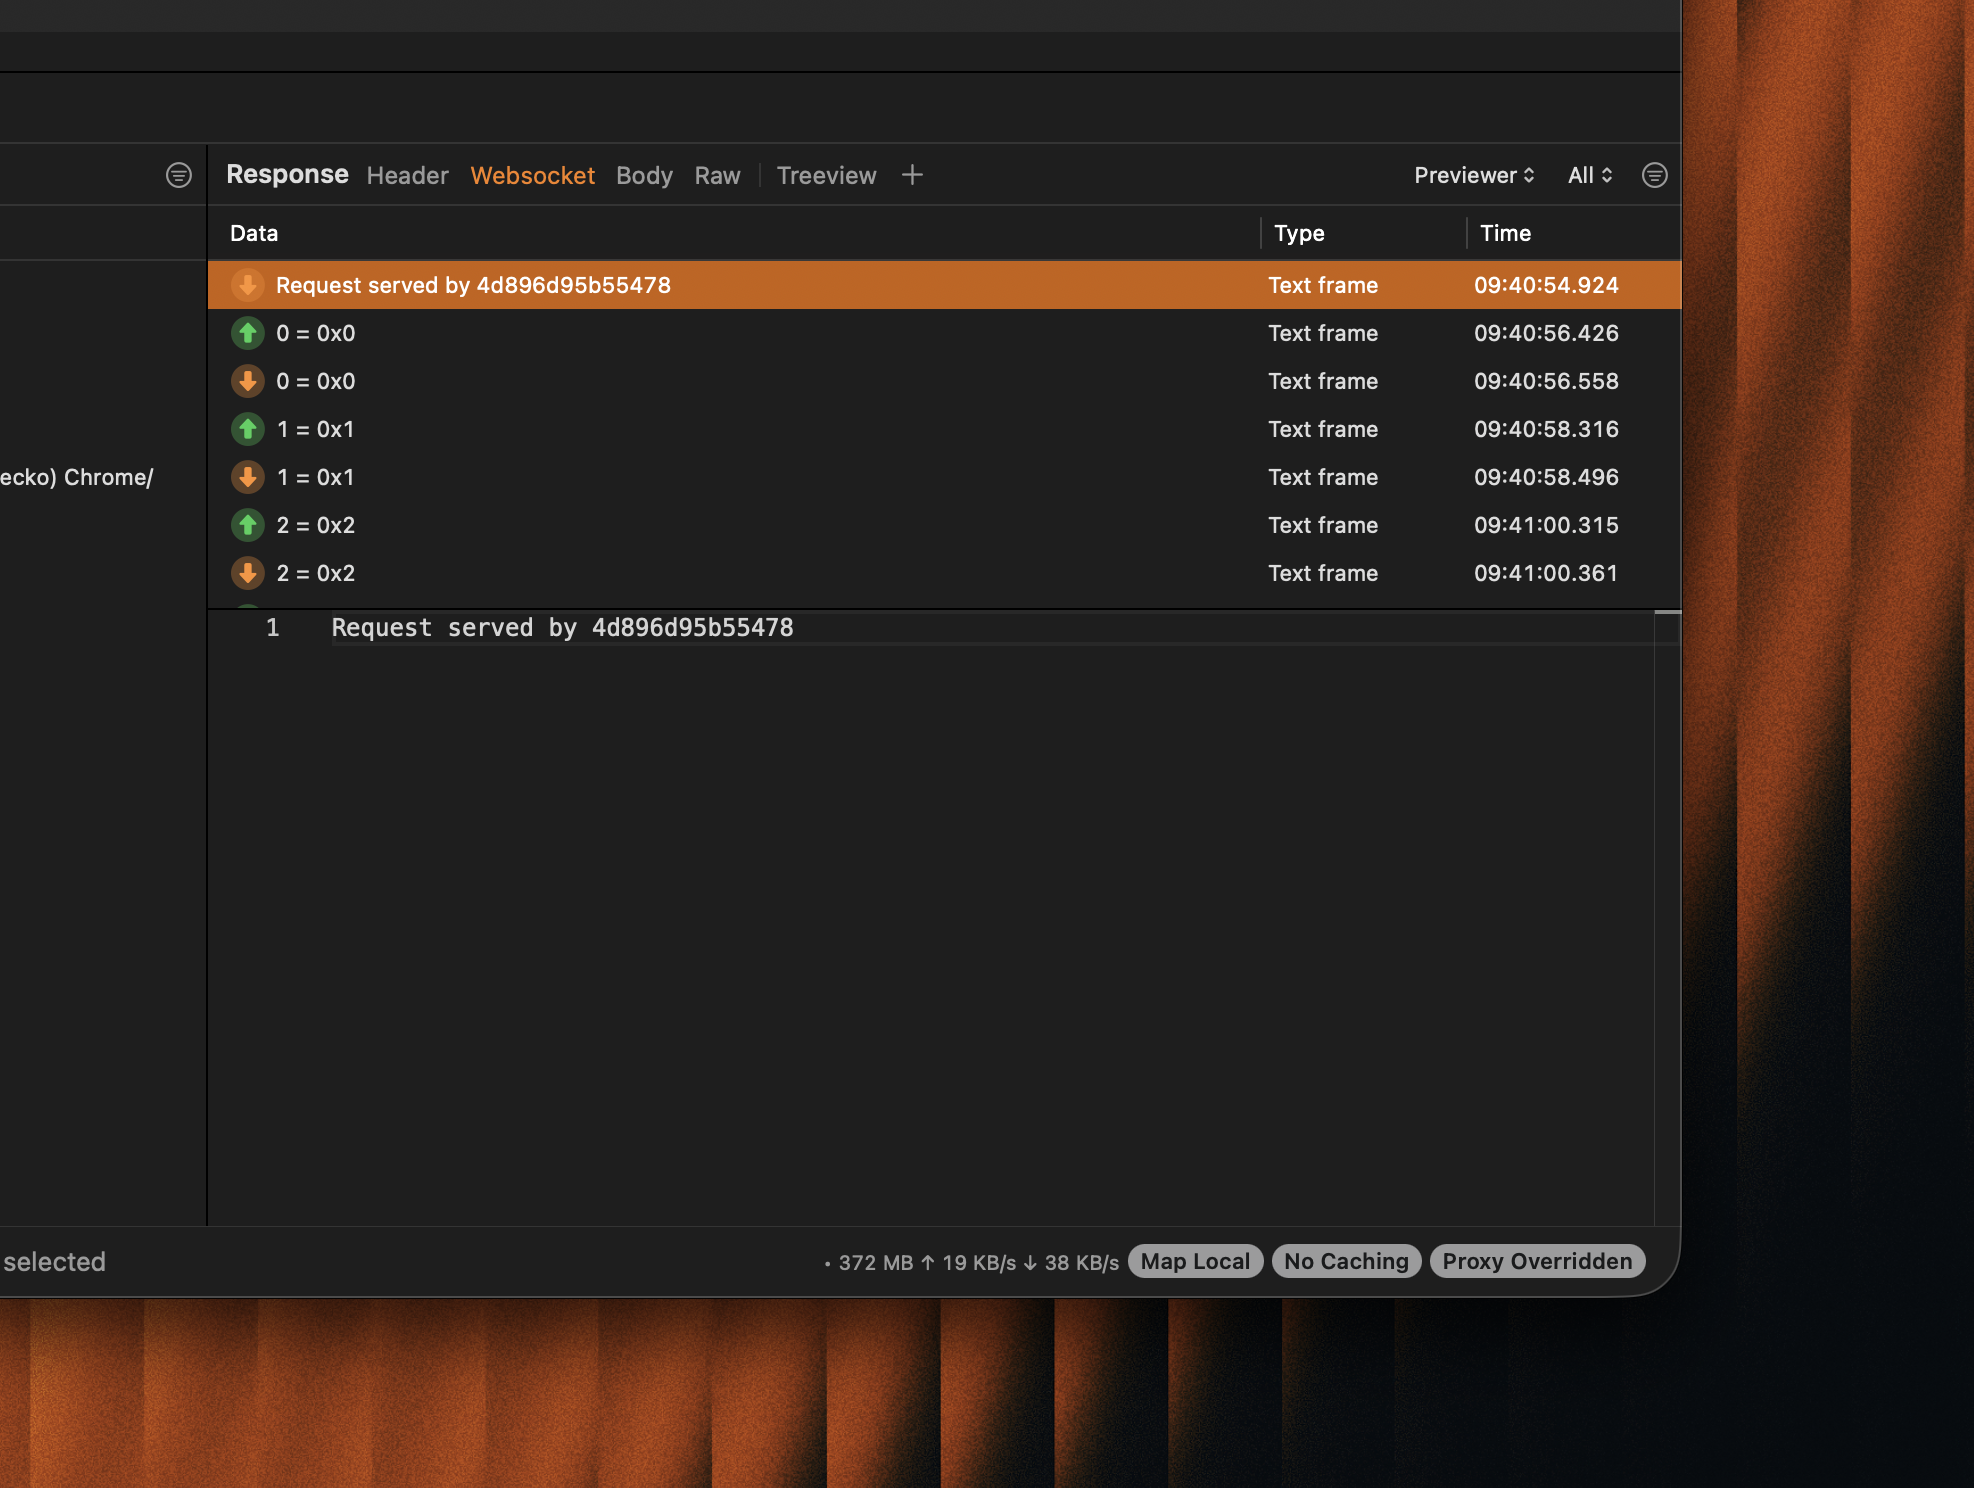Click the green upload arrow beside 2 = 0x2

click(x=248, y=525)
